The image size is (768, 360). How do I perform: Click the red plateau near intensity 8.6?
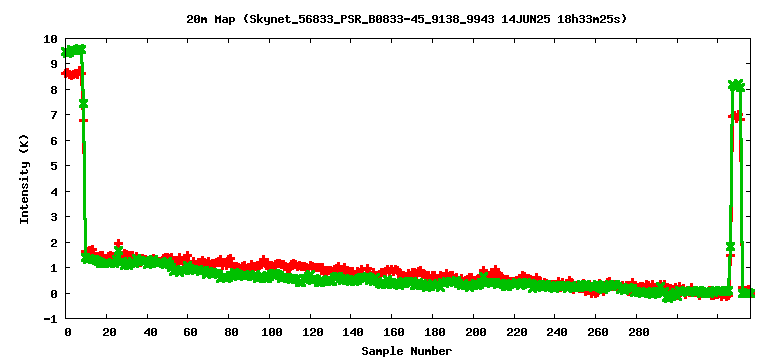point(73,74)
